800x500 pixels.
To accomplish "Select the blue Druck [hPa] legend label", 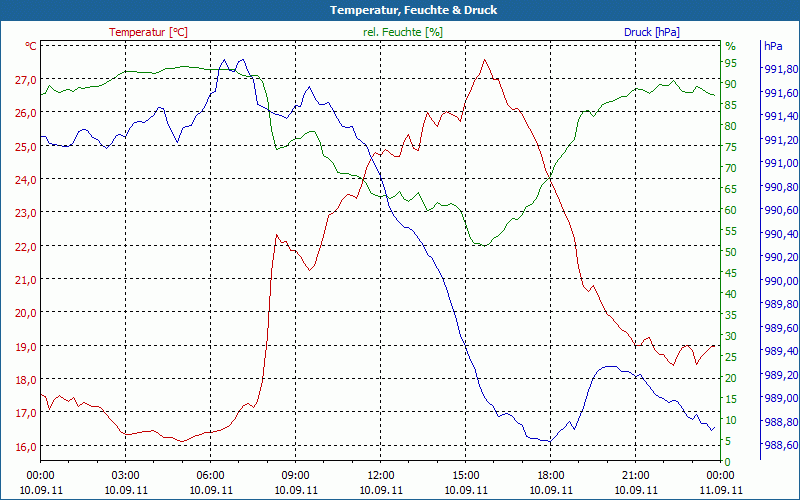I will tap(652, 32).
